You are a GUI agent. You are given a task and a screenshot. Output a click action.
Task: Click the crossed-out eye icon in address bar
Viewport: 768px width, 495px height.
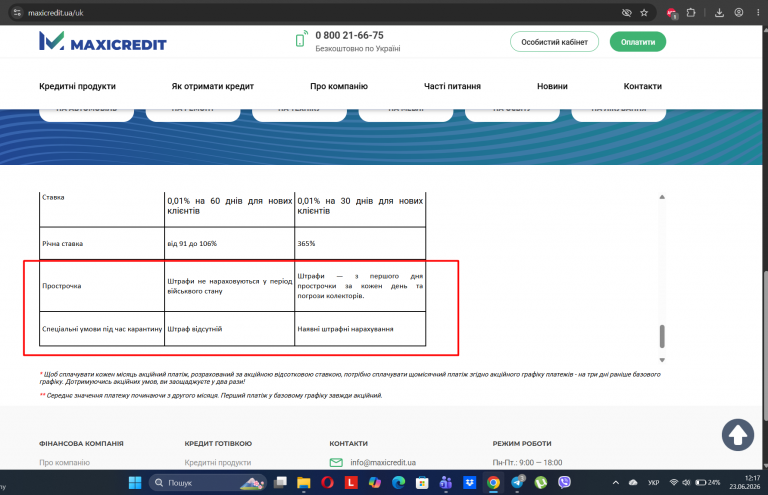click(626, 13)
